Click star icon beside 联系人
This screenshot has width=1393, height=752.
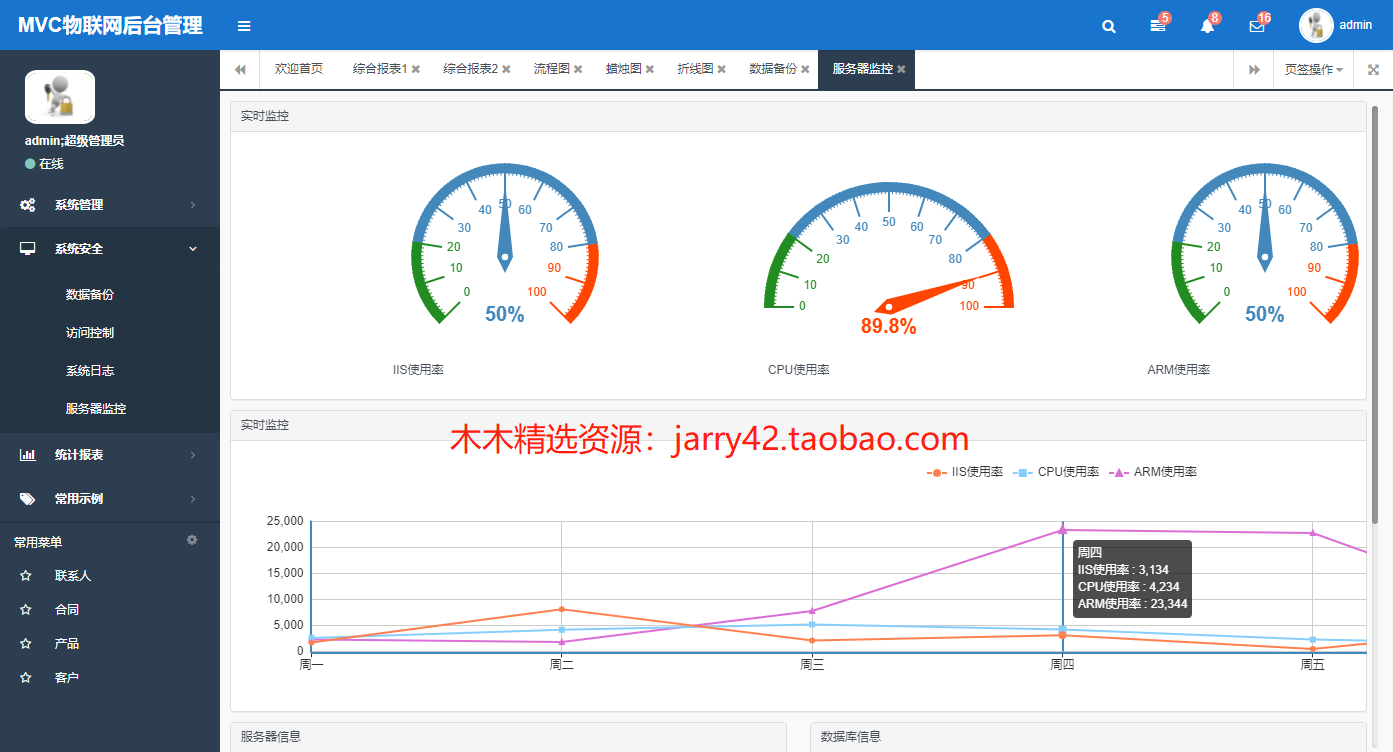(x=26, y=576)
